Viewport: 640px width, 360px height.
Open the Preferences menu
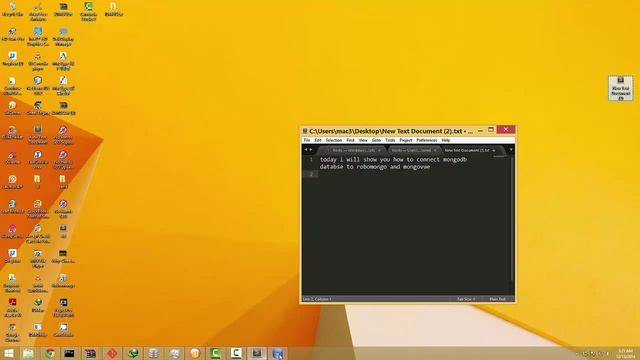427,140
